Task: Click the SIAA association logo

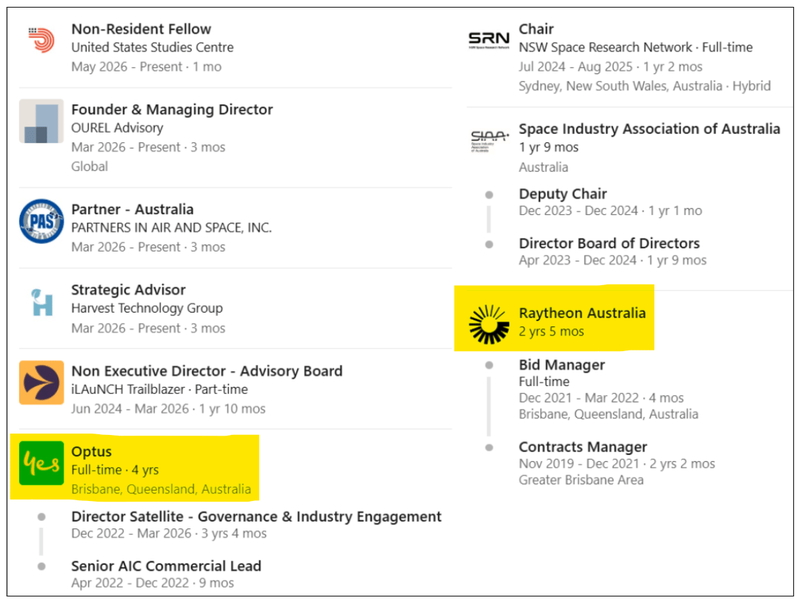Action: pyautogui.click(x=489, y=141)
